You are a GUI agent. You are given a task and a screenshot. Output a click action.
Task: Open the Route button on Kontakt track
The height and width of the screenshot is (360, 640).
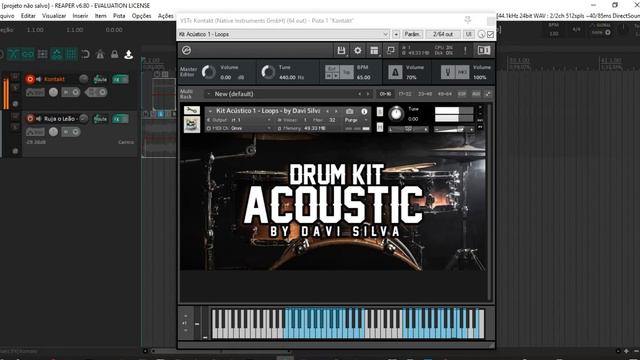click(100, 79)
